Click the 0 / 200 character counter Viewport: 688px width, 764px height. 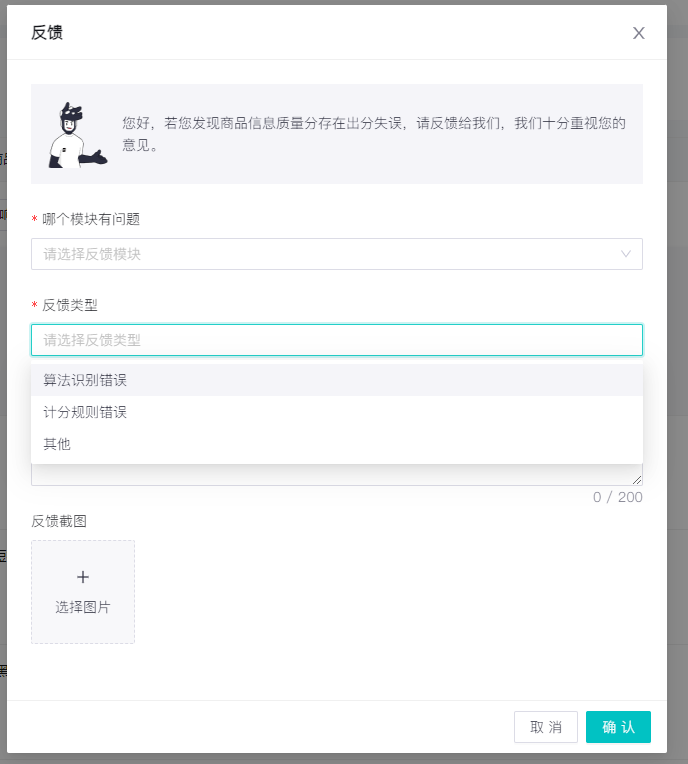pyautogui.click(x=617, y=497)
